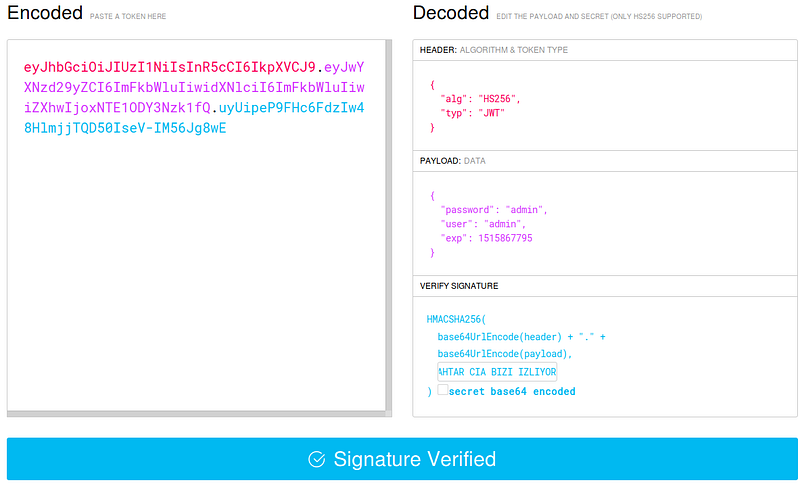Click the encoded token text area scrollbar
The image size is (800, 483).
tap(389, 224)
